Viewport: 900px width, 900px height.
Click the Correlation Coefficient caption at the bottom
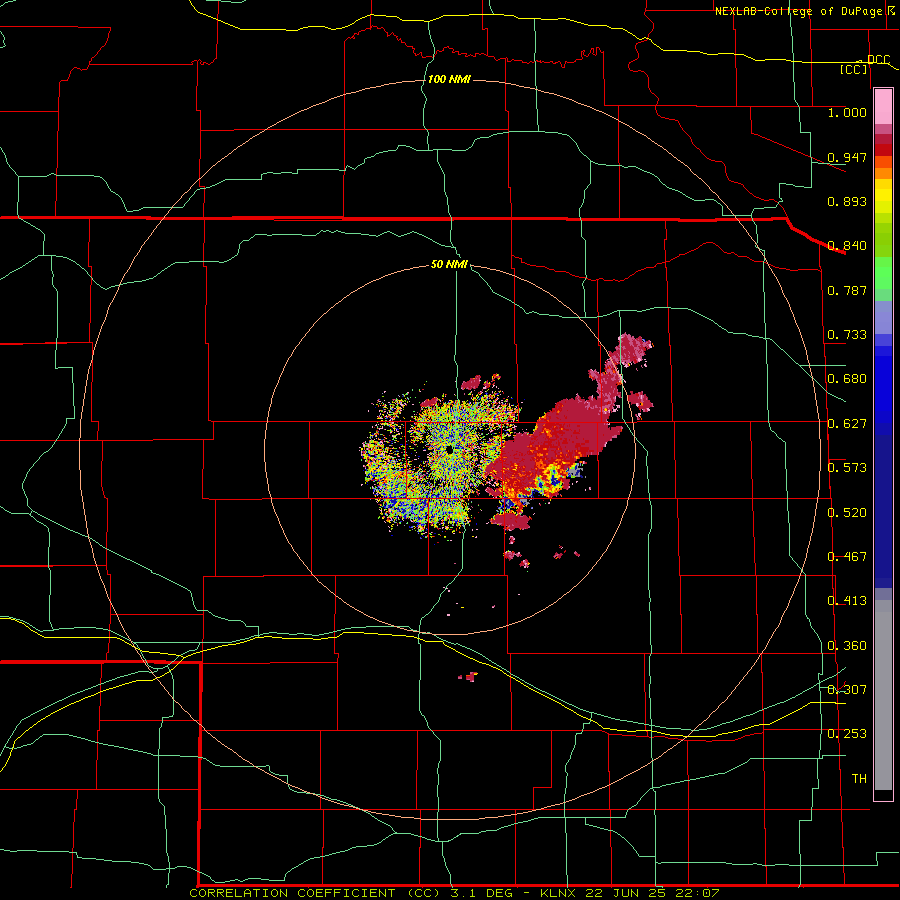[x=453, y=893]
